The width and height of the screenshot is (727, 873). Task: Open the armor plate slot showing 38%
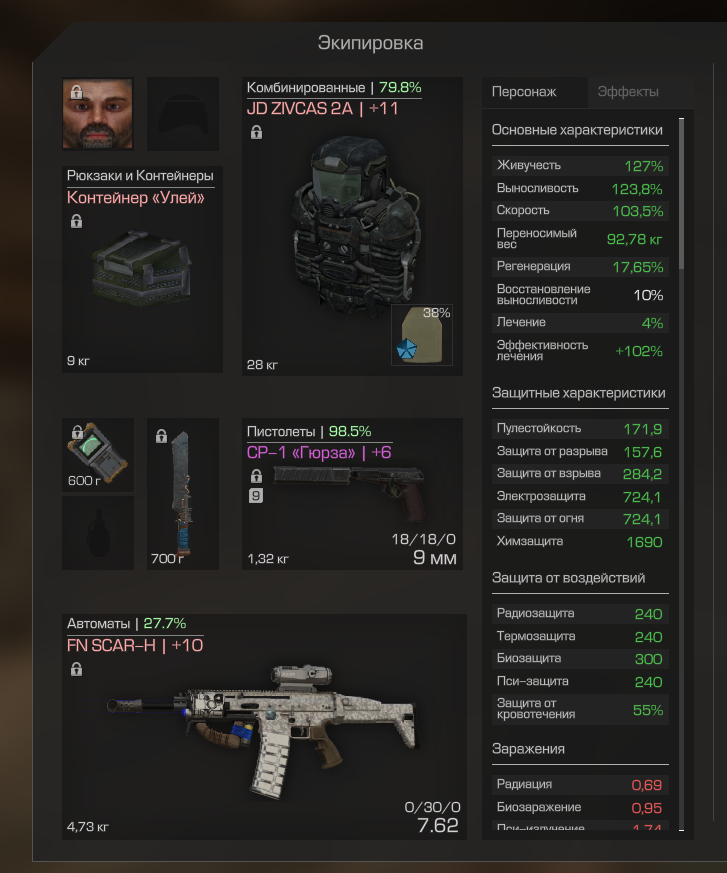coord(421,335)
